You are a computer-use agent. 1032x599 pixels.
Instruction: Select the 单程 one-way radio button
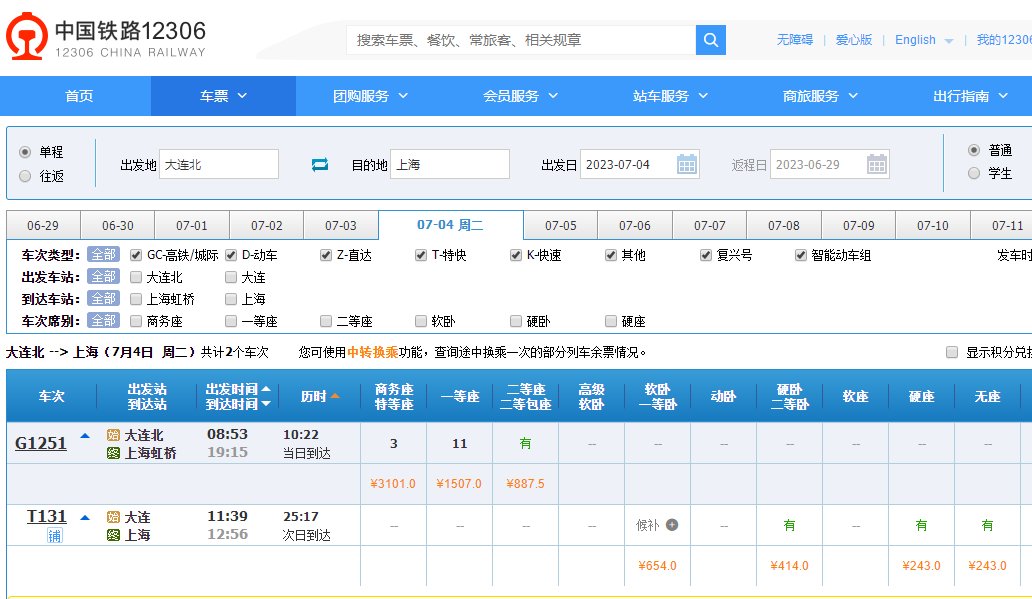(x=25, y=152)
